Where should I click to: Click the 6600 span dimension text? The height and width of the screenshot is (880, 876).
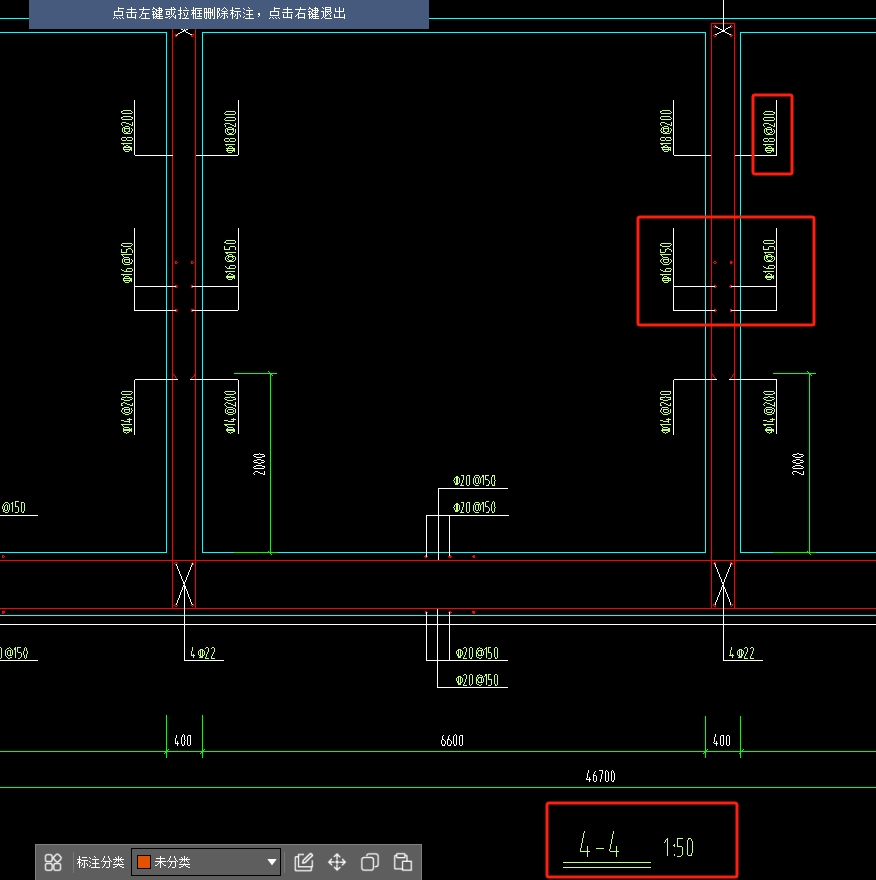coord(452,741)
